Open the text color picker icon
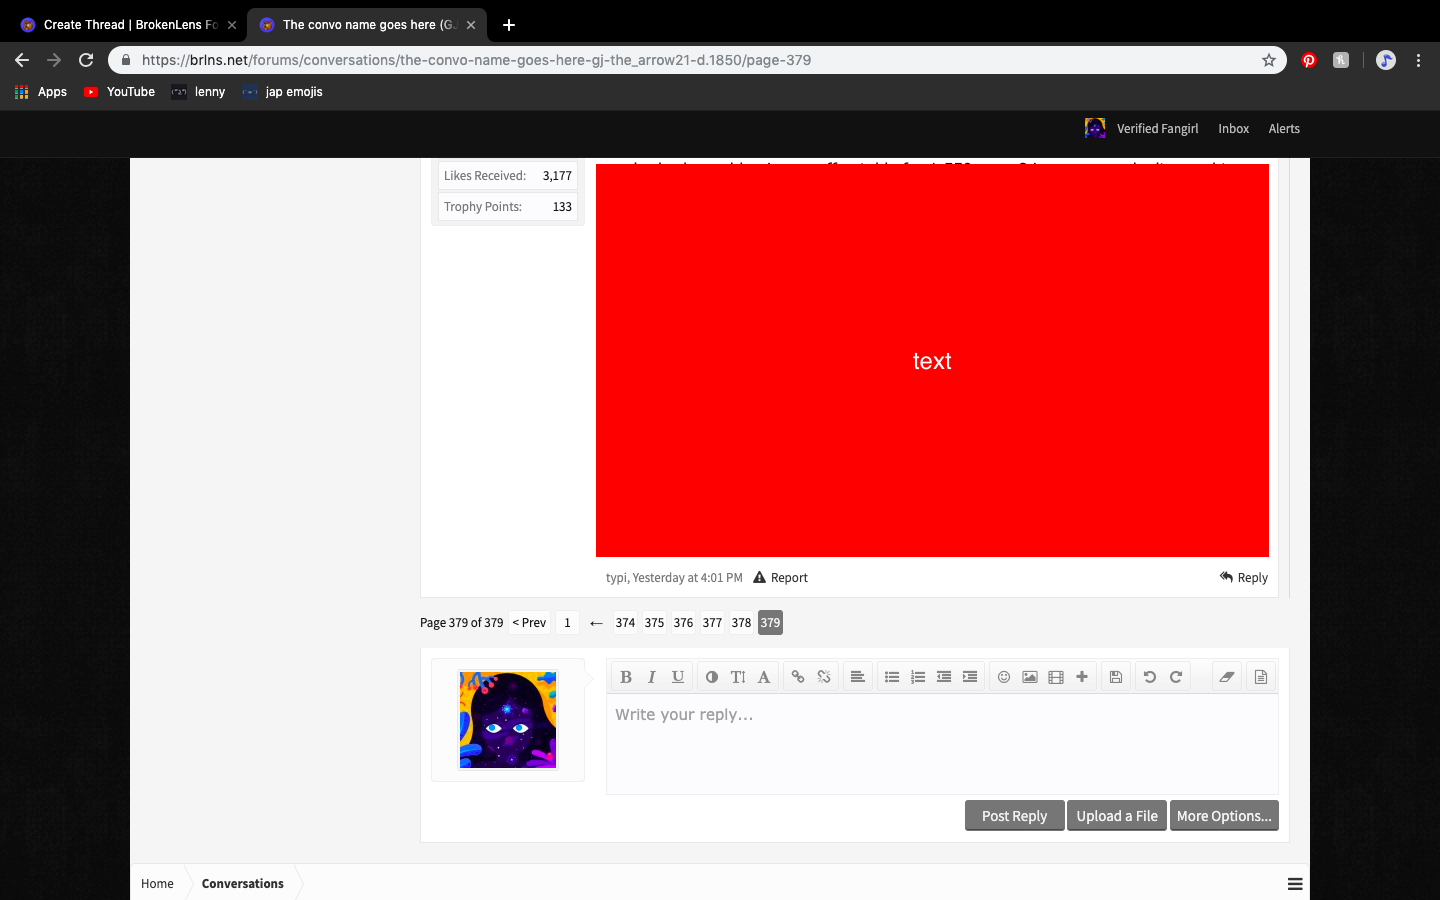Viewport: 1440px width, 900px height. click(712, 677)
